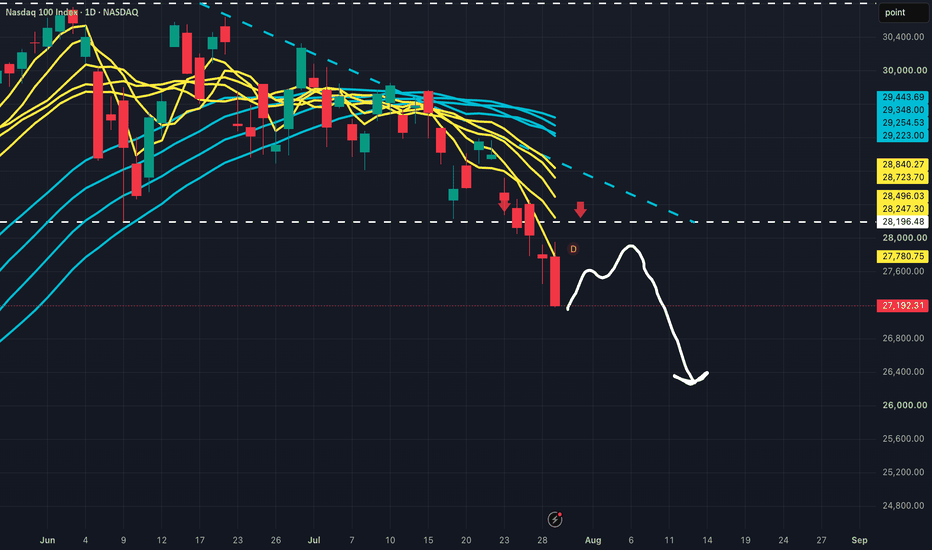Viewport: 932px width, 550px height.
Task: Click the orange D dividend marker
Action: click(574, 249)
